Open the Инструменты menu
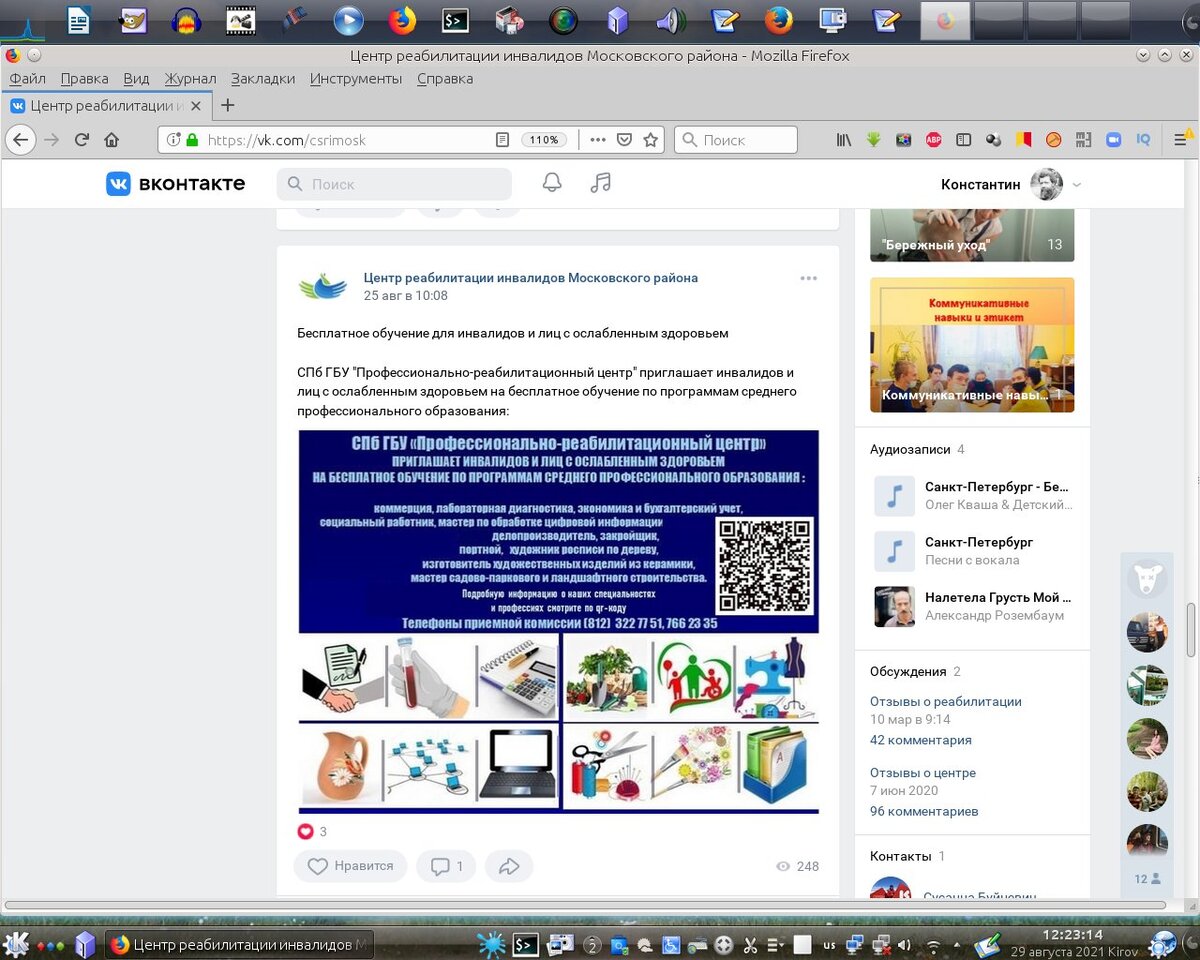 coord(356,79)
